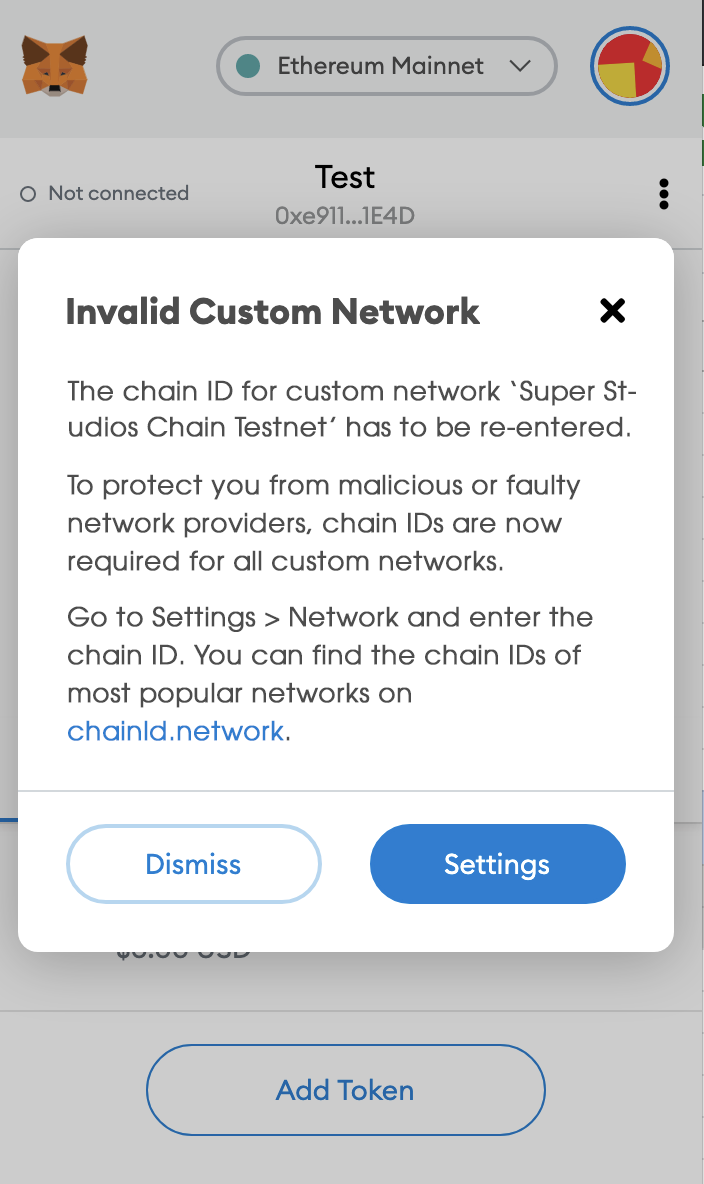This screenshot has height=1184, width=704.
Task: Click the MetaMask fox logo
Action: tap(54, 66)
